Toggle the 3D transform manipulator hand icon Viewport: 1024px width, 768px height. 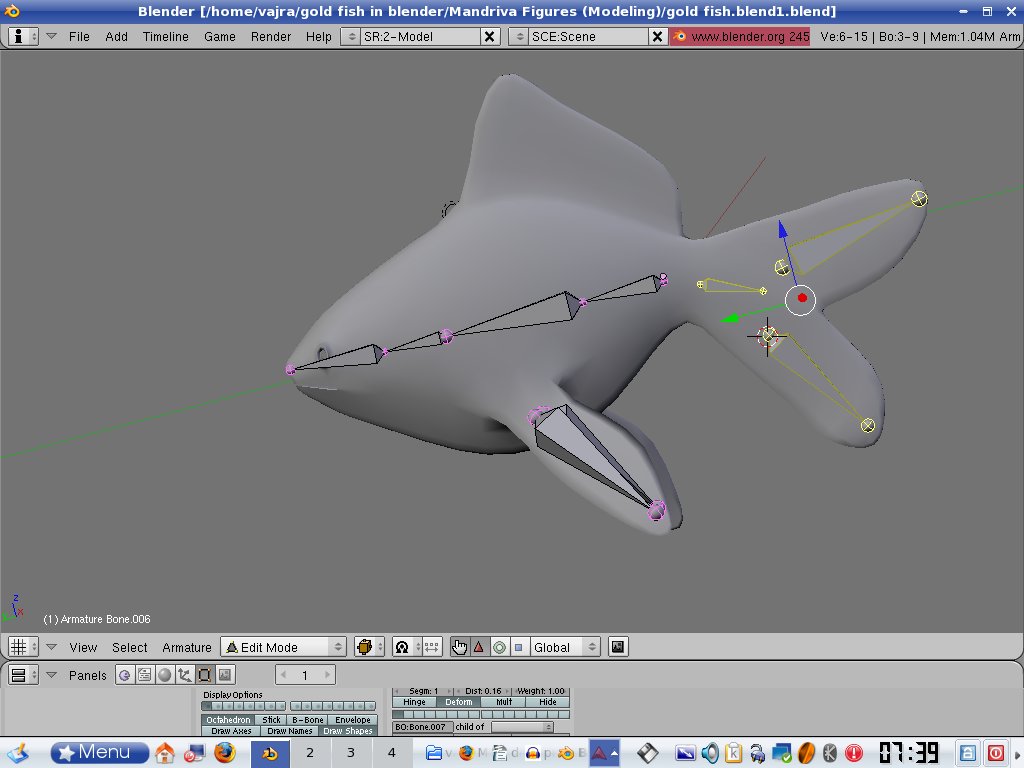[460, 647]
